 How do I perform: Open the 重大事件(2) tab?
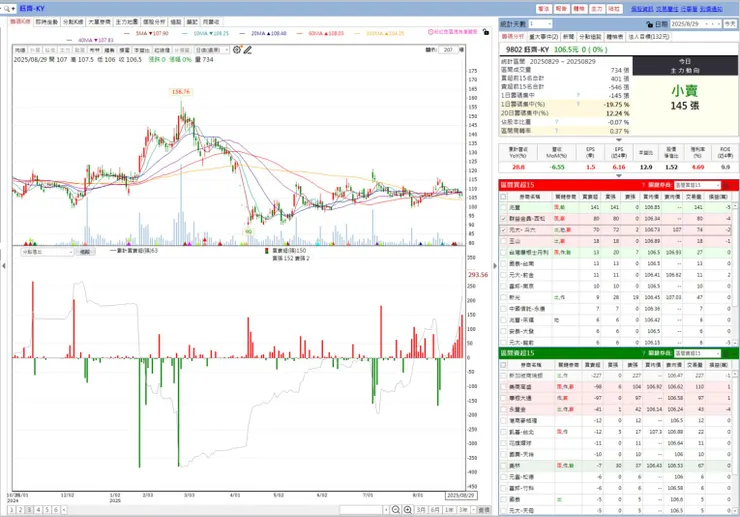[x=543, y=36]
